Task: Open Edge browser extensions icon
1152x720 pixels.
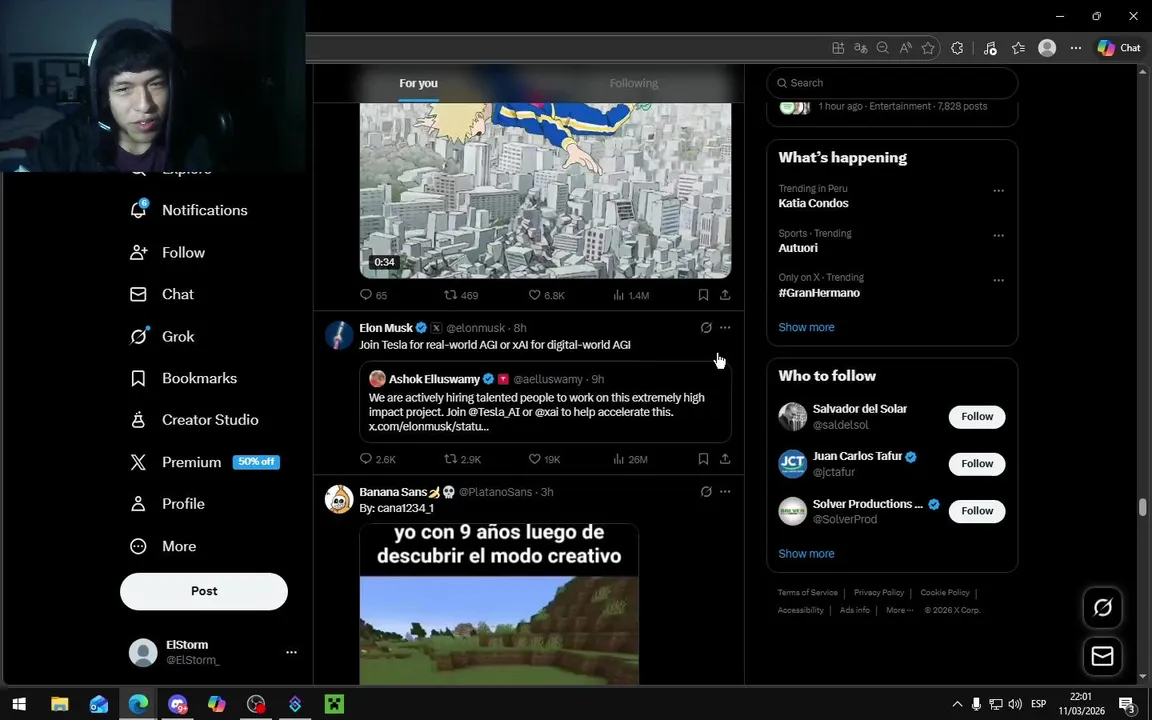Action: click(x=957, y=48)
